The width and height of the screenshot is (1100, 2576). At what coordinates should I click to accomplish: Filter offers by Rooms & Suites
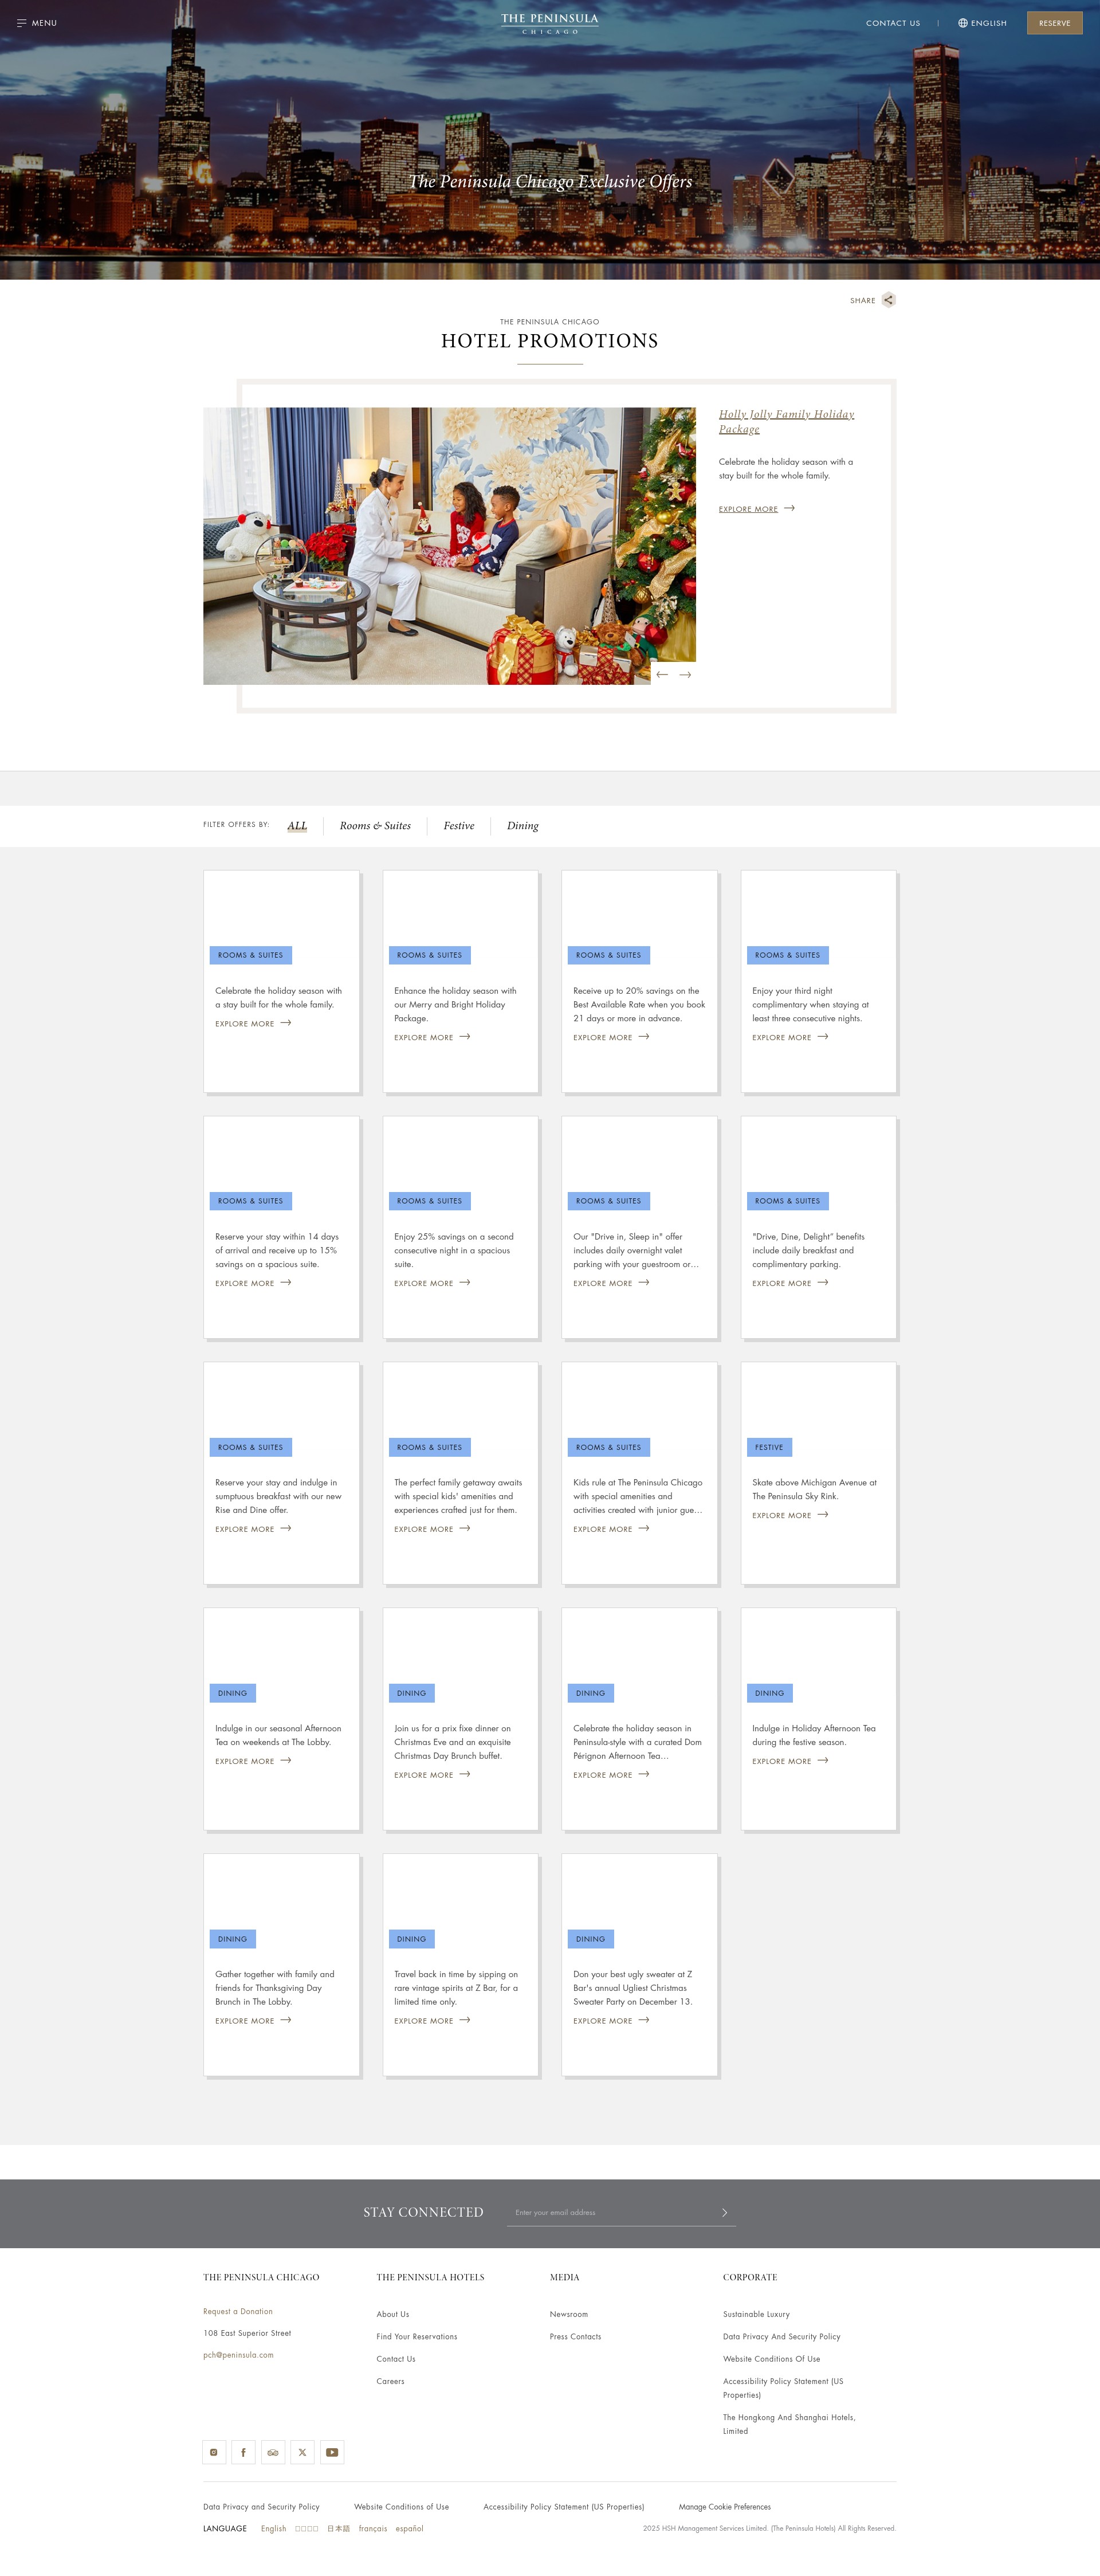(375, 826)
